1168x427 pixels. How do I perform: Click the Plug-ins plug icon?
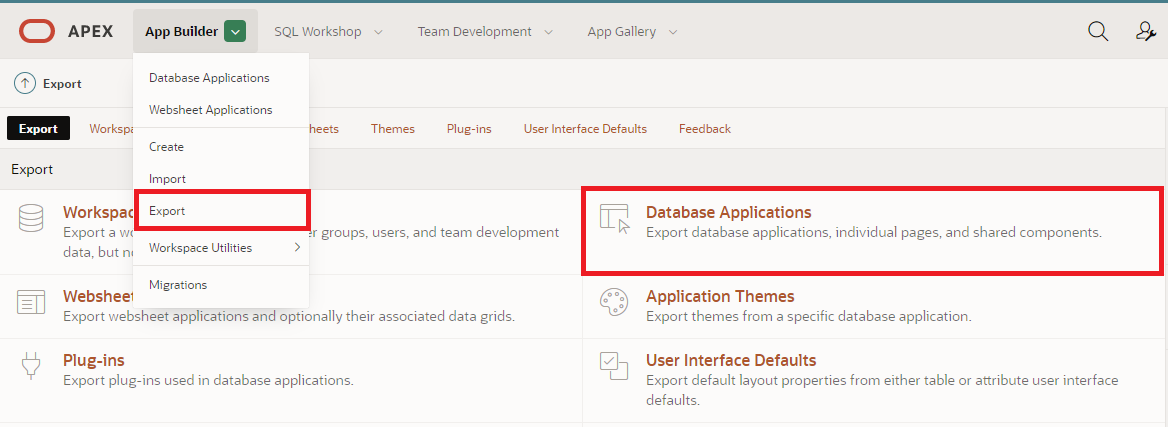point(31,366)
